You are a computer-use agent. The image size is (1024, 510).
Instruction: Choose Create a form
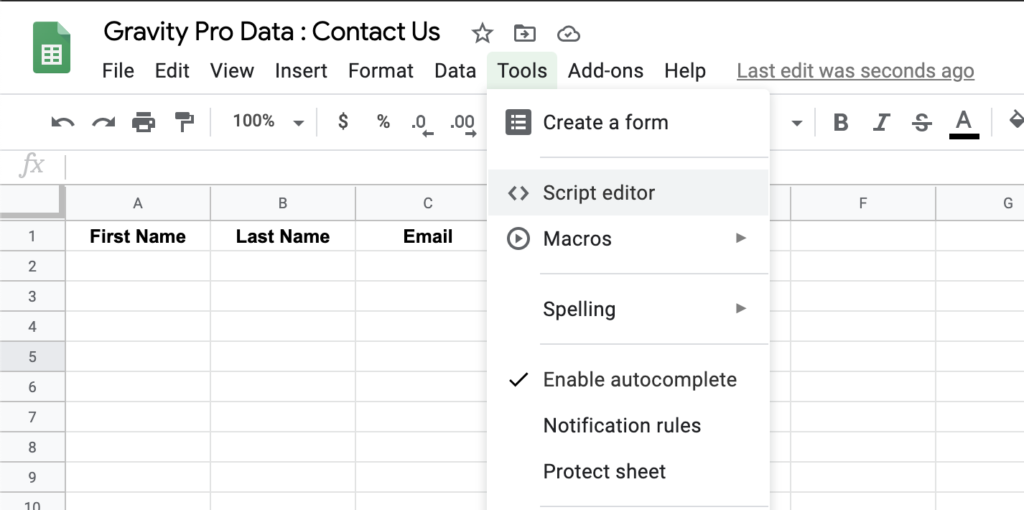628,122
